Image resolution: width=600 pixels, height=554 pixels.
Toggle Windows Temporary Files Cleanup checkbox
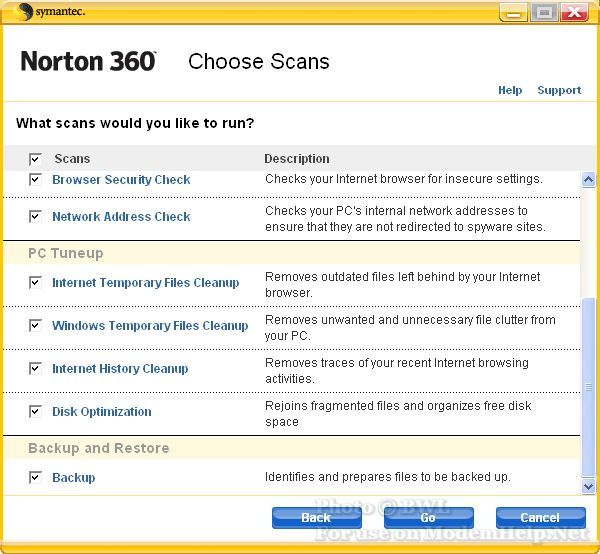(35, 325)
